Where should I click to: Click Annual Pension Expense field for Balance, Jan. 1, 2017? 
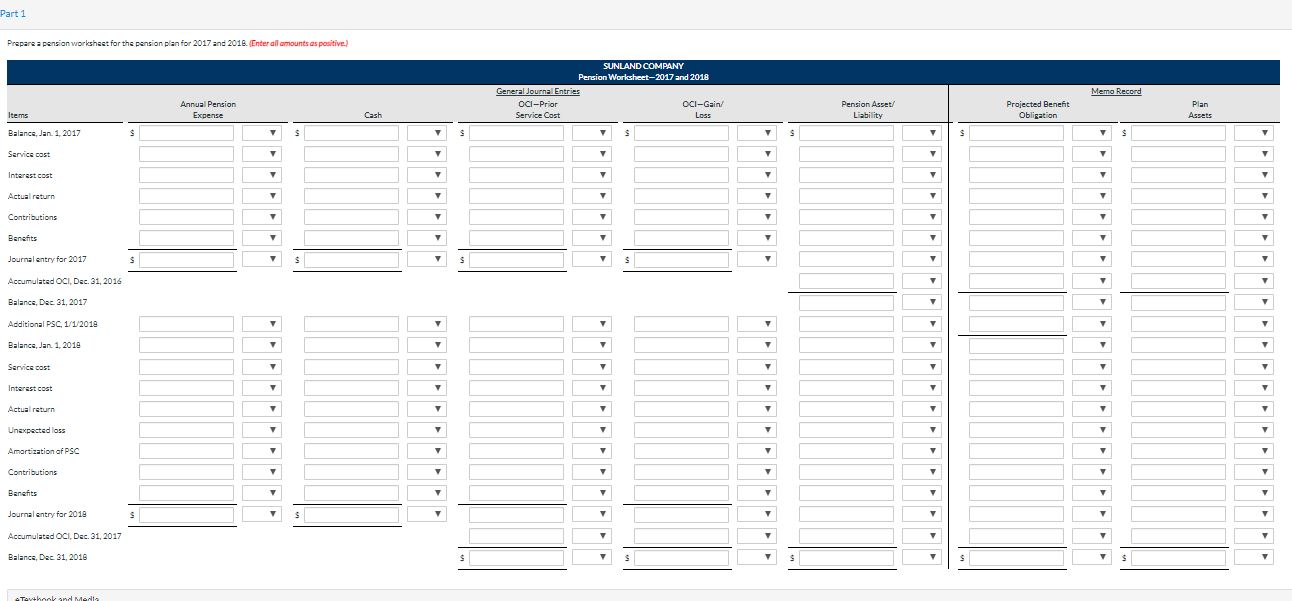[x=186, y=133]
